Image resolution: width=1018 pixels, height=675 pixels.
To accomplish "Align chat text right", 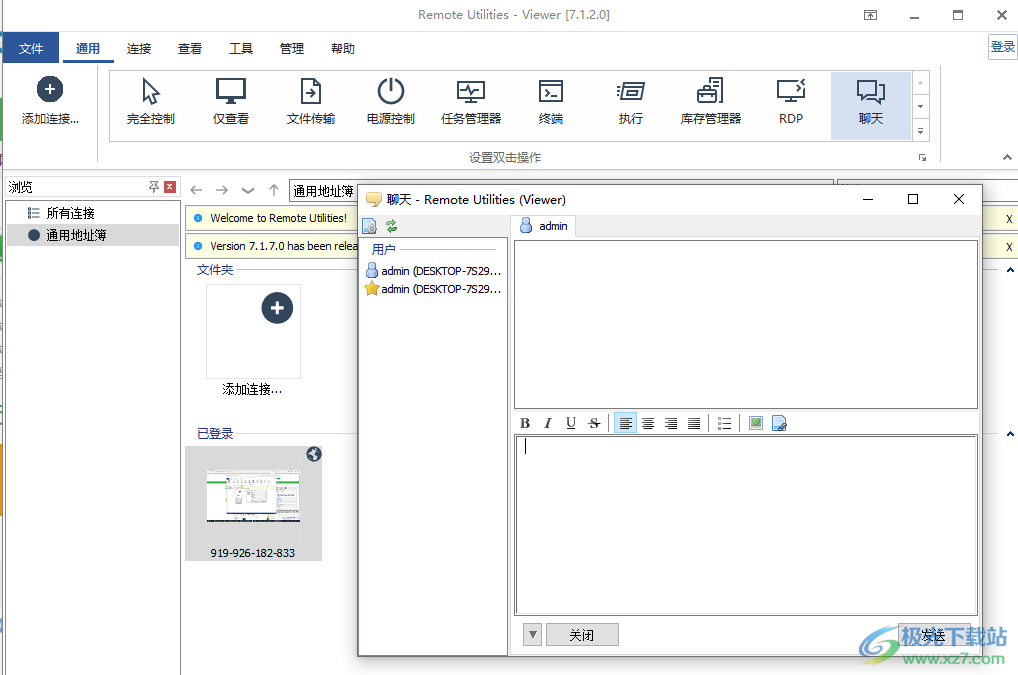I will (671, 423).
